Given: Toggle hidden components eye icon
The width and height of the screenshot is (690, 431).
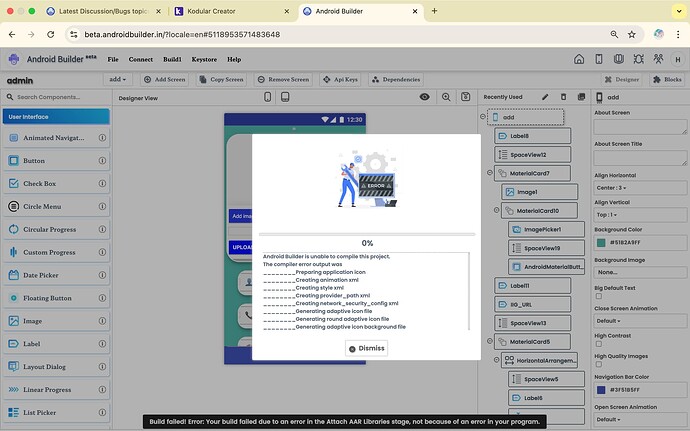Looking at the screenshot, I should coord(425,97).
